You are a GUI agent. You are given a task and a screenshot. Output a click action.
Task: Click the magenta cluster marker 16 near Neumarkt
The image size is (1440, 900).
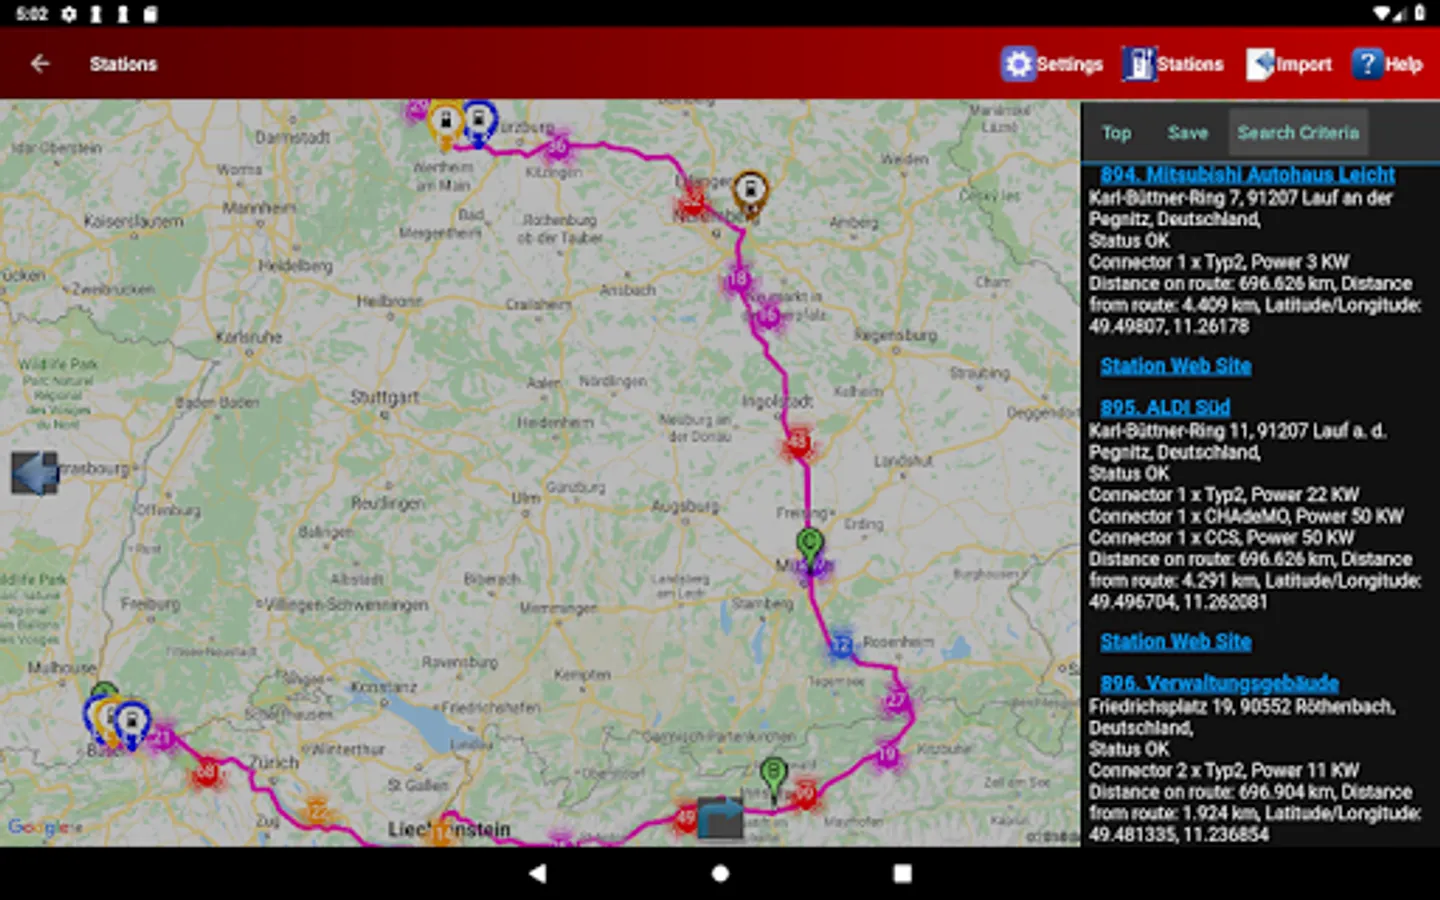tap(768, 317)
